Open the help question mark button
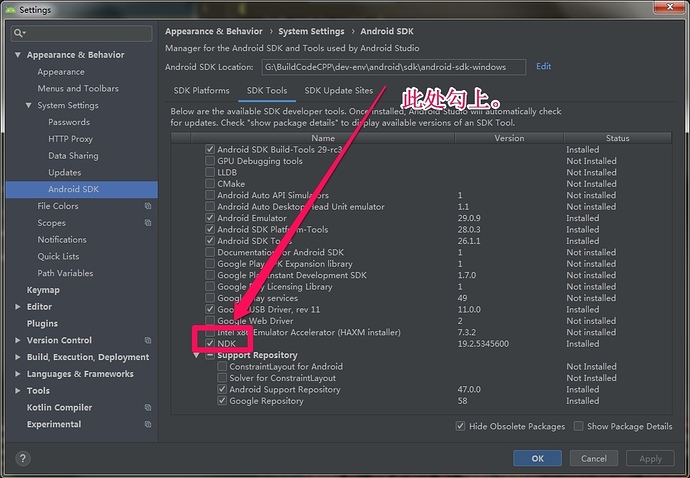This screenshot has height=478, width=690. point(23,458)
